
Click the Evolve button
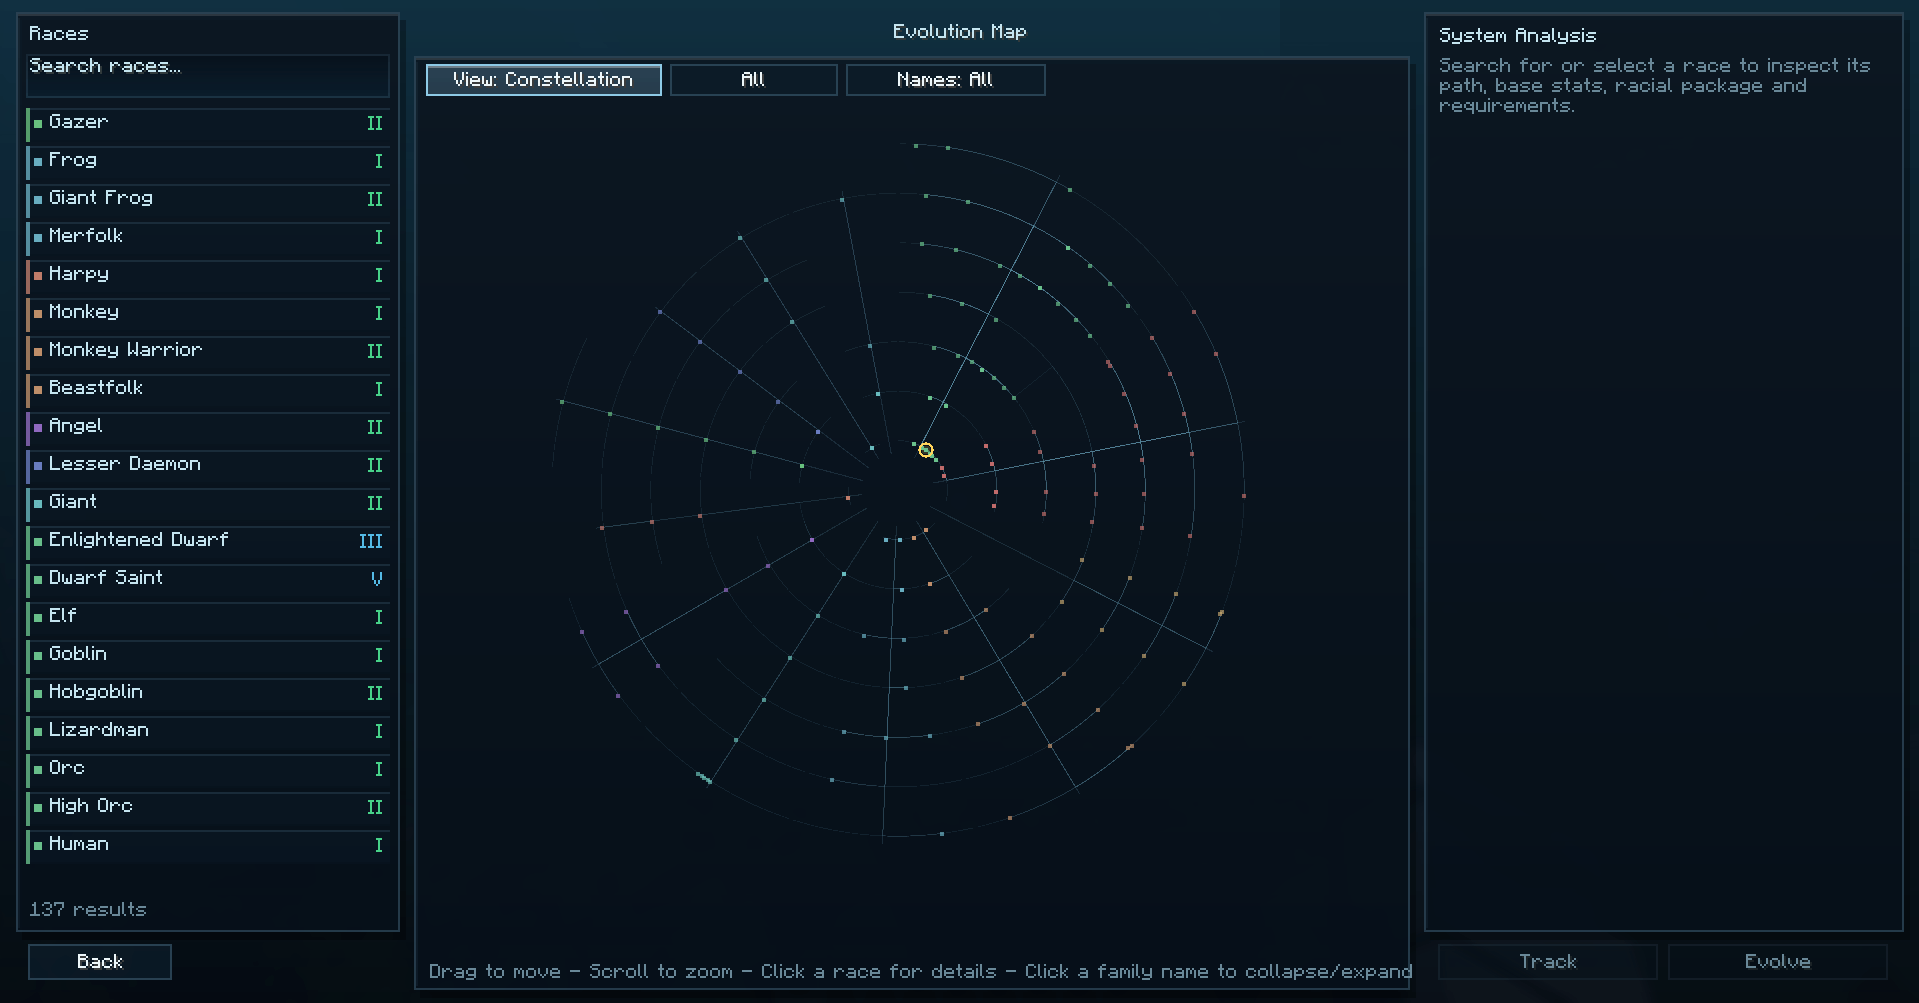point(1778,962)
